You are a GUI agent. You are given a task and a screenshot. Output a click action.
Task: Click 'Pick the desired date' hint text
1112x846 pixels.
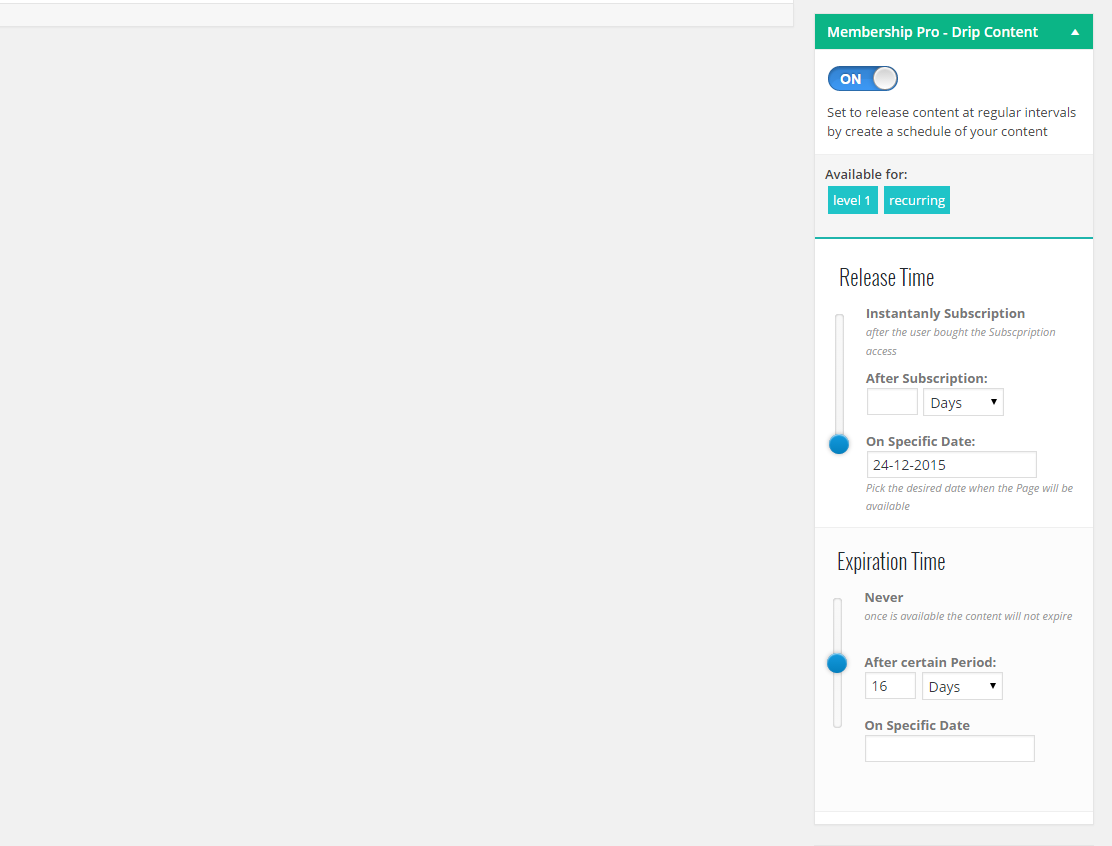click(x=969, y=497)
